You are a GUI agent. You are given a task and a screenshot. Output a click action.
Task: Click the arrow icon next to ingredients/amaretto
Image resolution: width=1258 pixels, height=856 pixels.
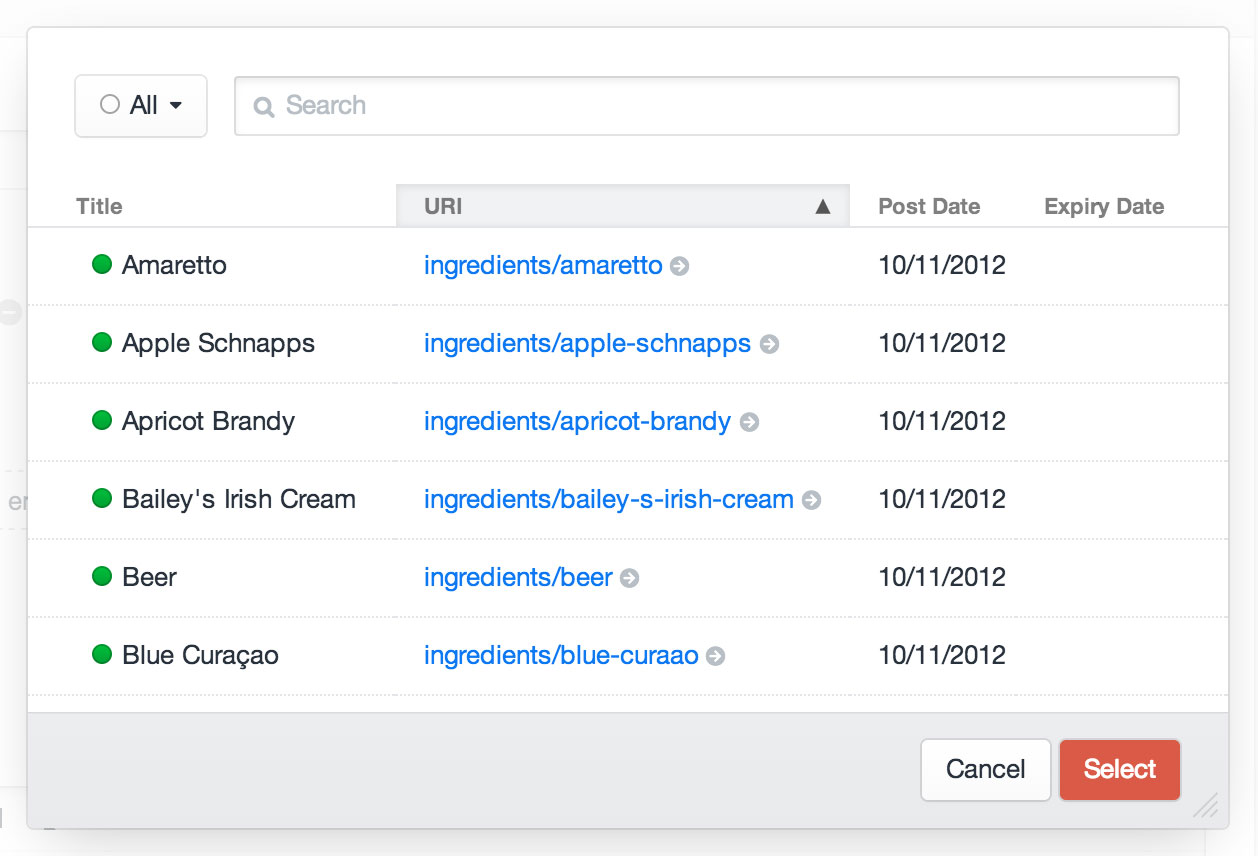pos(679,266)
